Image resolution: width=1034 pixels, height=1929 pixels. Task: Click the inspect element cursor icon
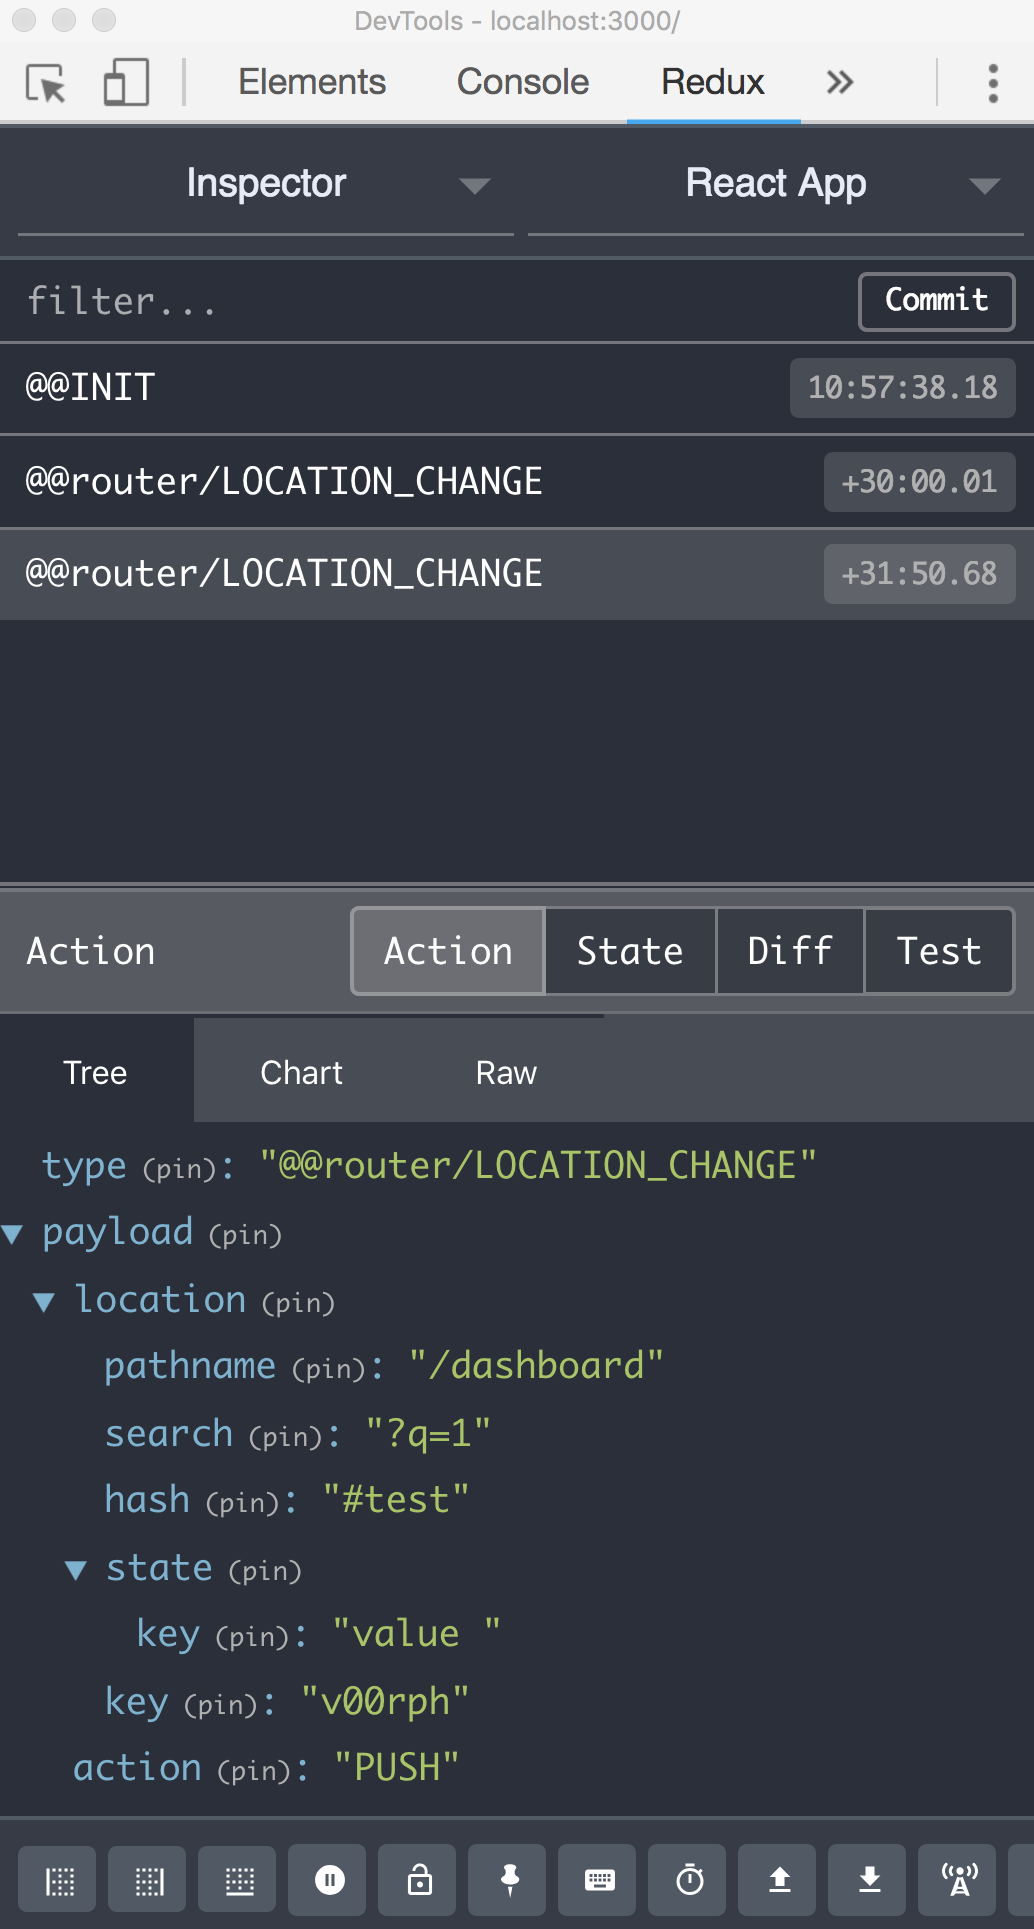click(46, 83)
